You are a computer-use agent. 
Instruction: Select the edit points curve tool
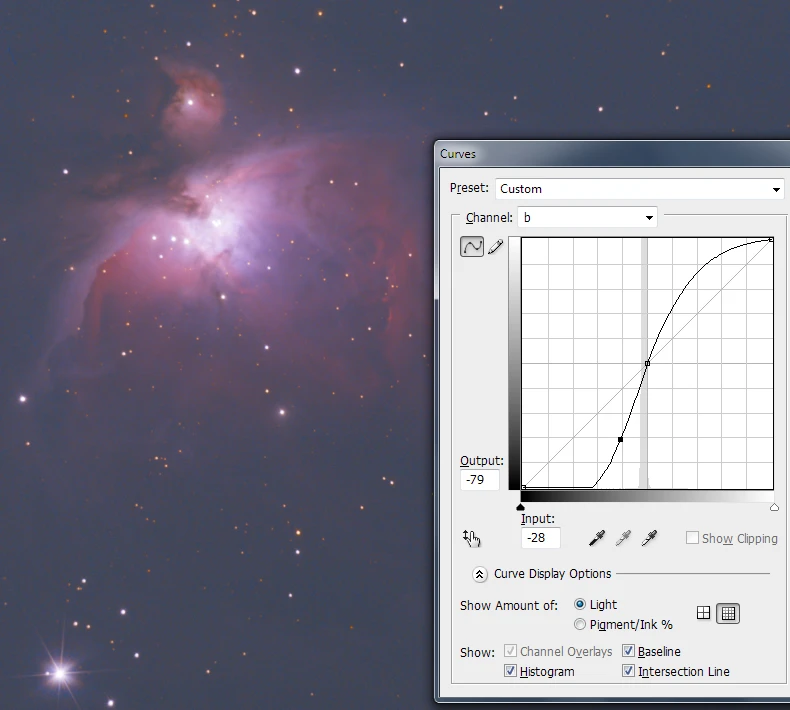472,246
